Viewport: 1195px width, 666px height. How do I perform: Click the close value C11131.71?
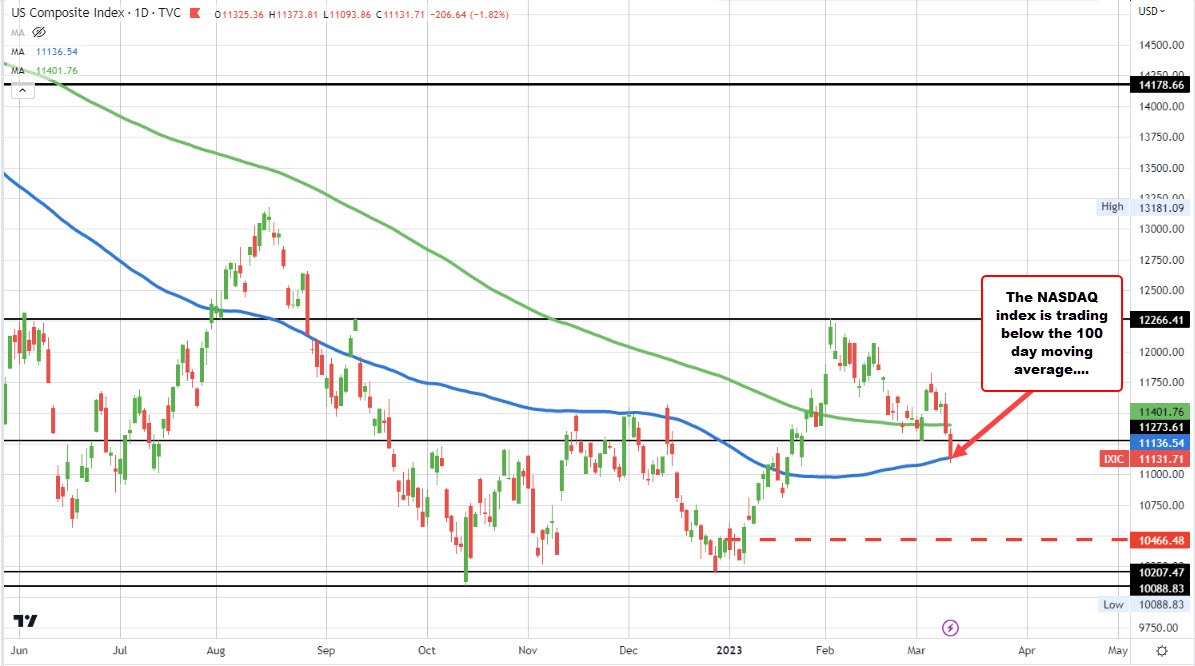(x=400, y=14)
